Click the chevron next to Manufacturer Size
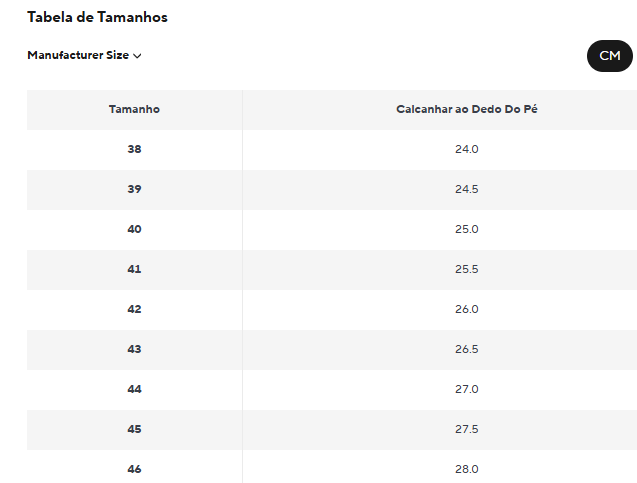 pos(137,56)
